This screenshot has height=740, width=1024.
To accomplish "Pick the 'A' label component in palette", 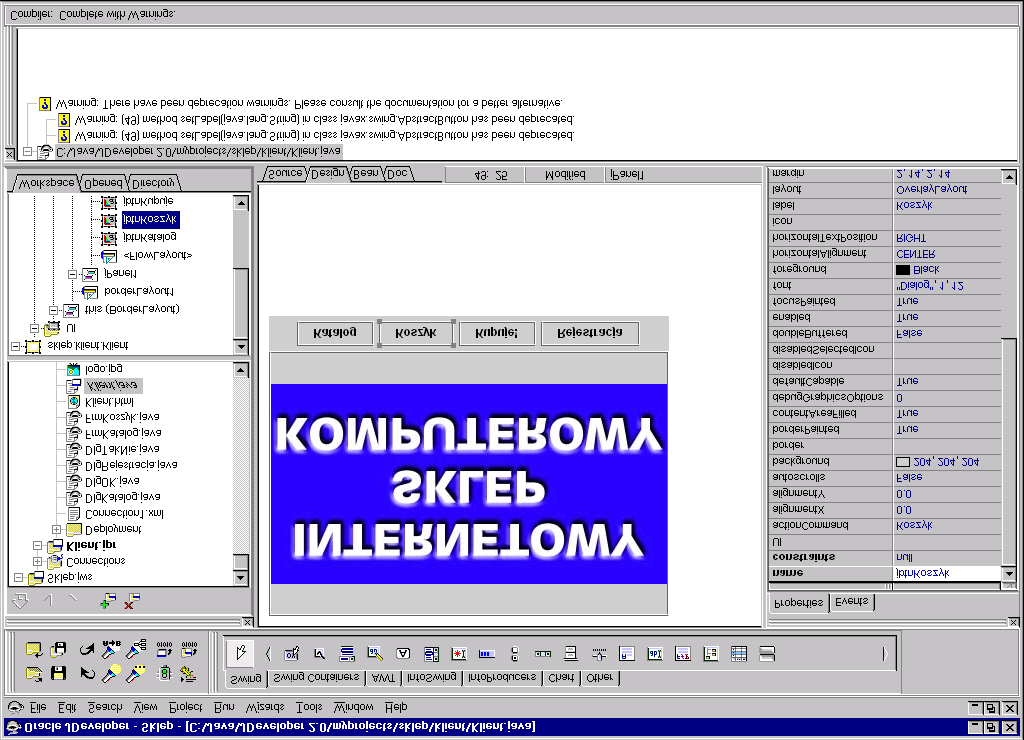I will click(x=403, y=653).
